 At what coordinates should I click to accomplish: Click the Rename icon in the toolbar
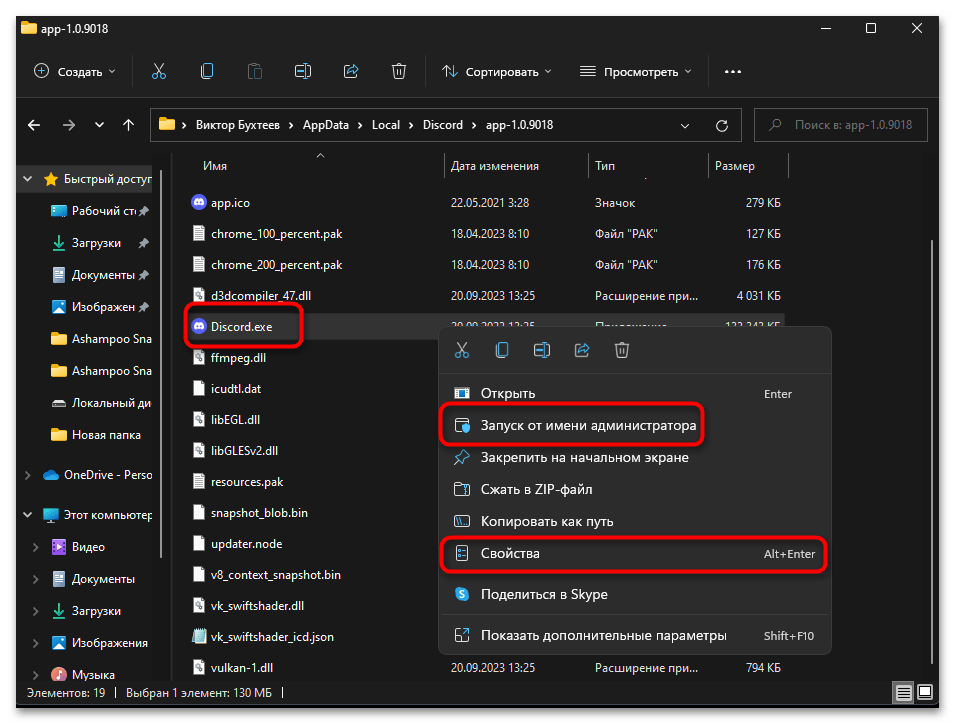[303, 71]
